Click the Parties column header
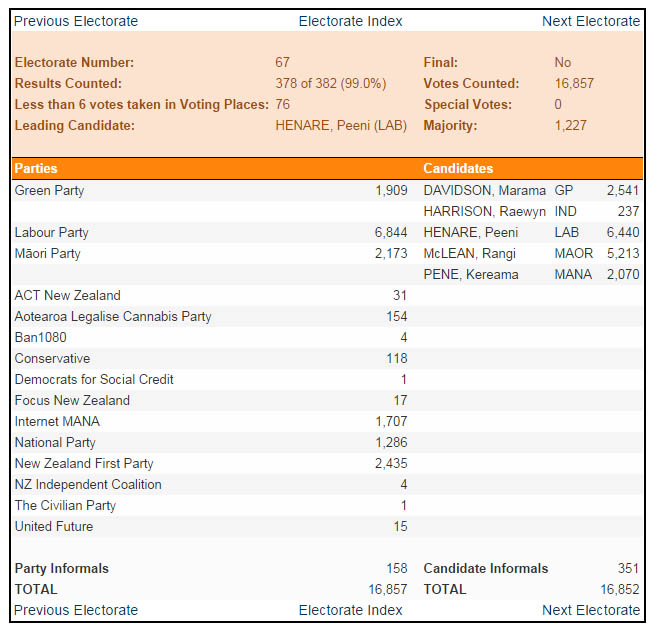This screenshot has width=656, height=630. 36,169
